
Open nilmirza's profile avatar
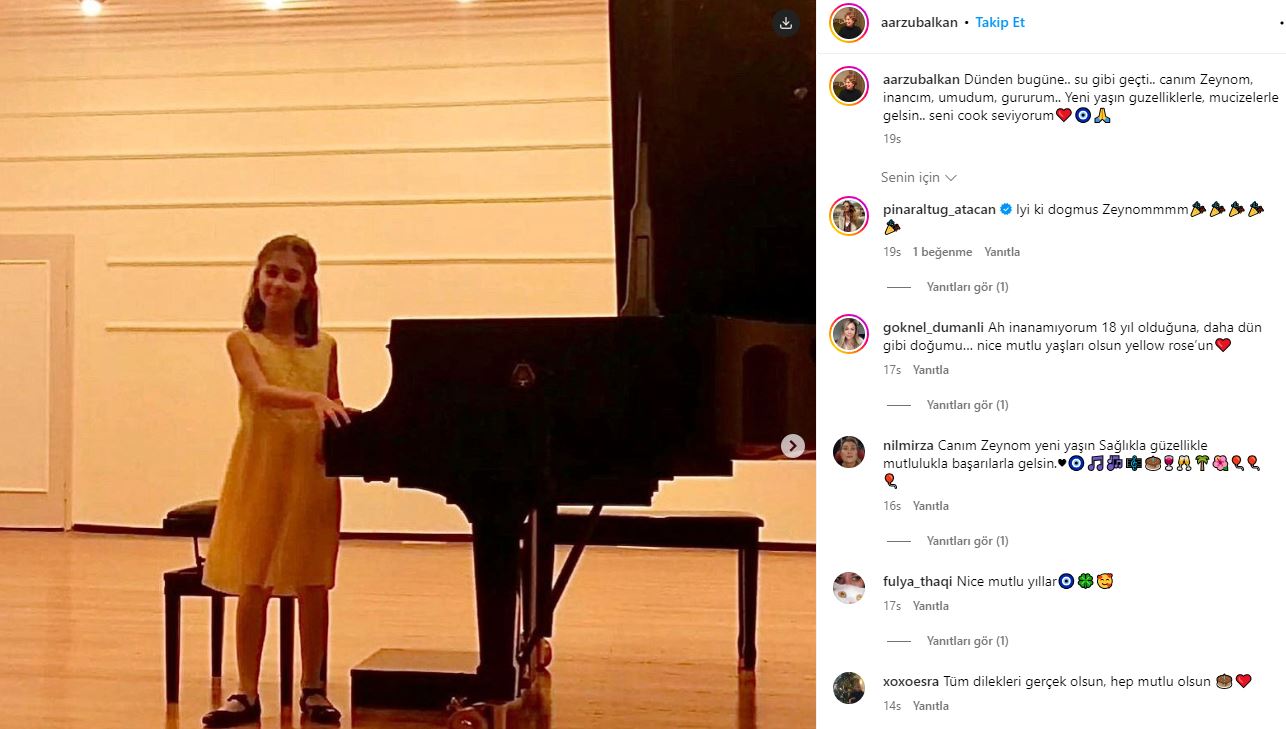pos(849,452)
